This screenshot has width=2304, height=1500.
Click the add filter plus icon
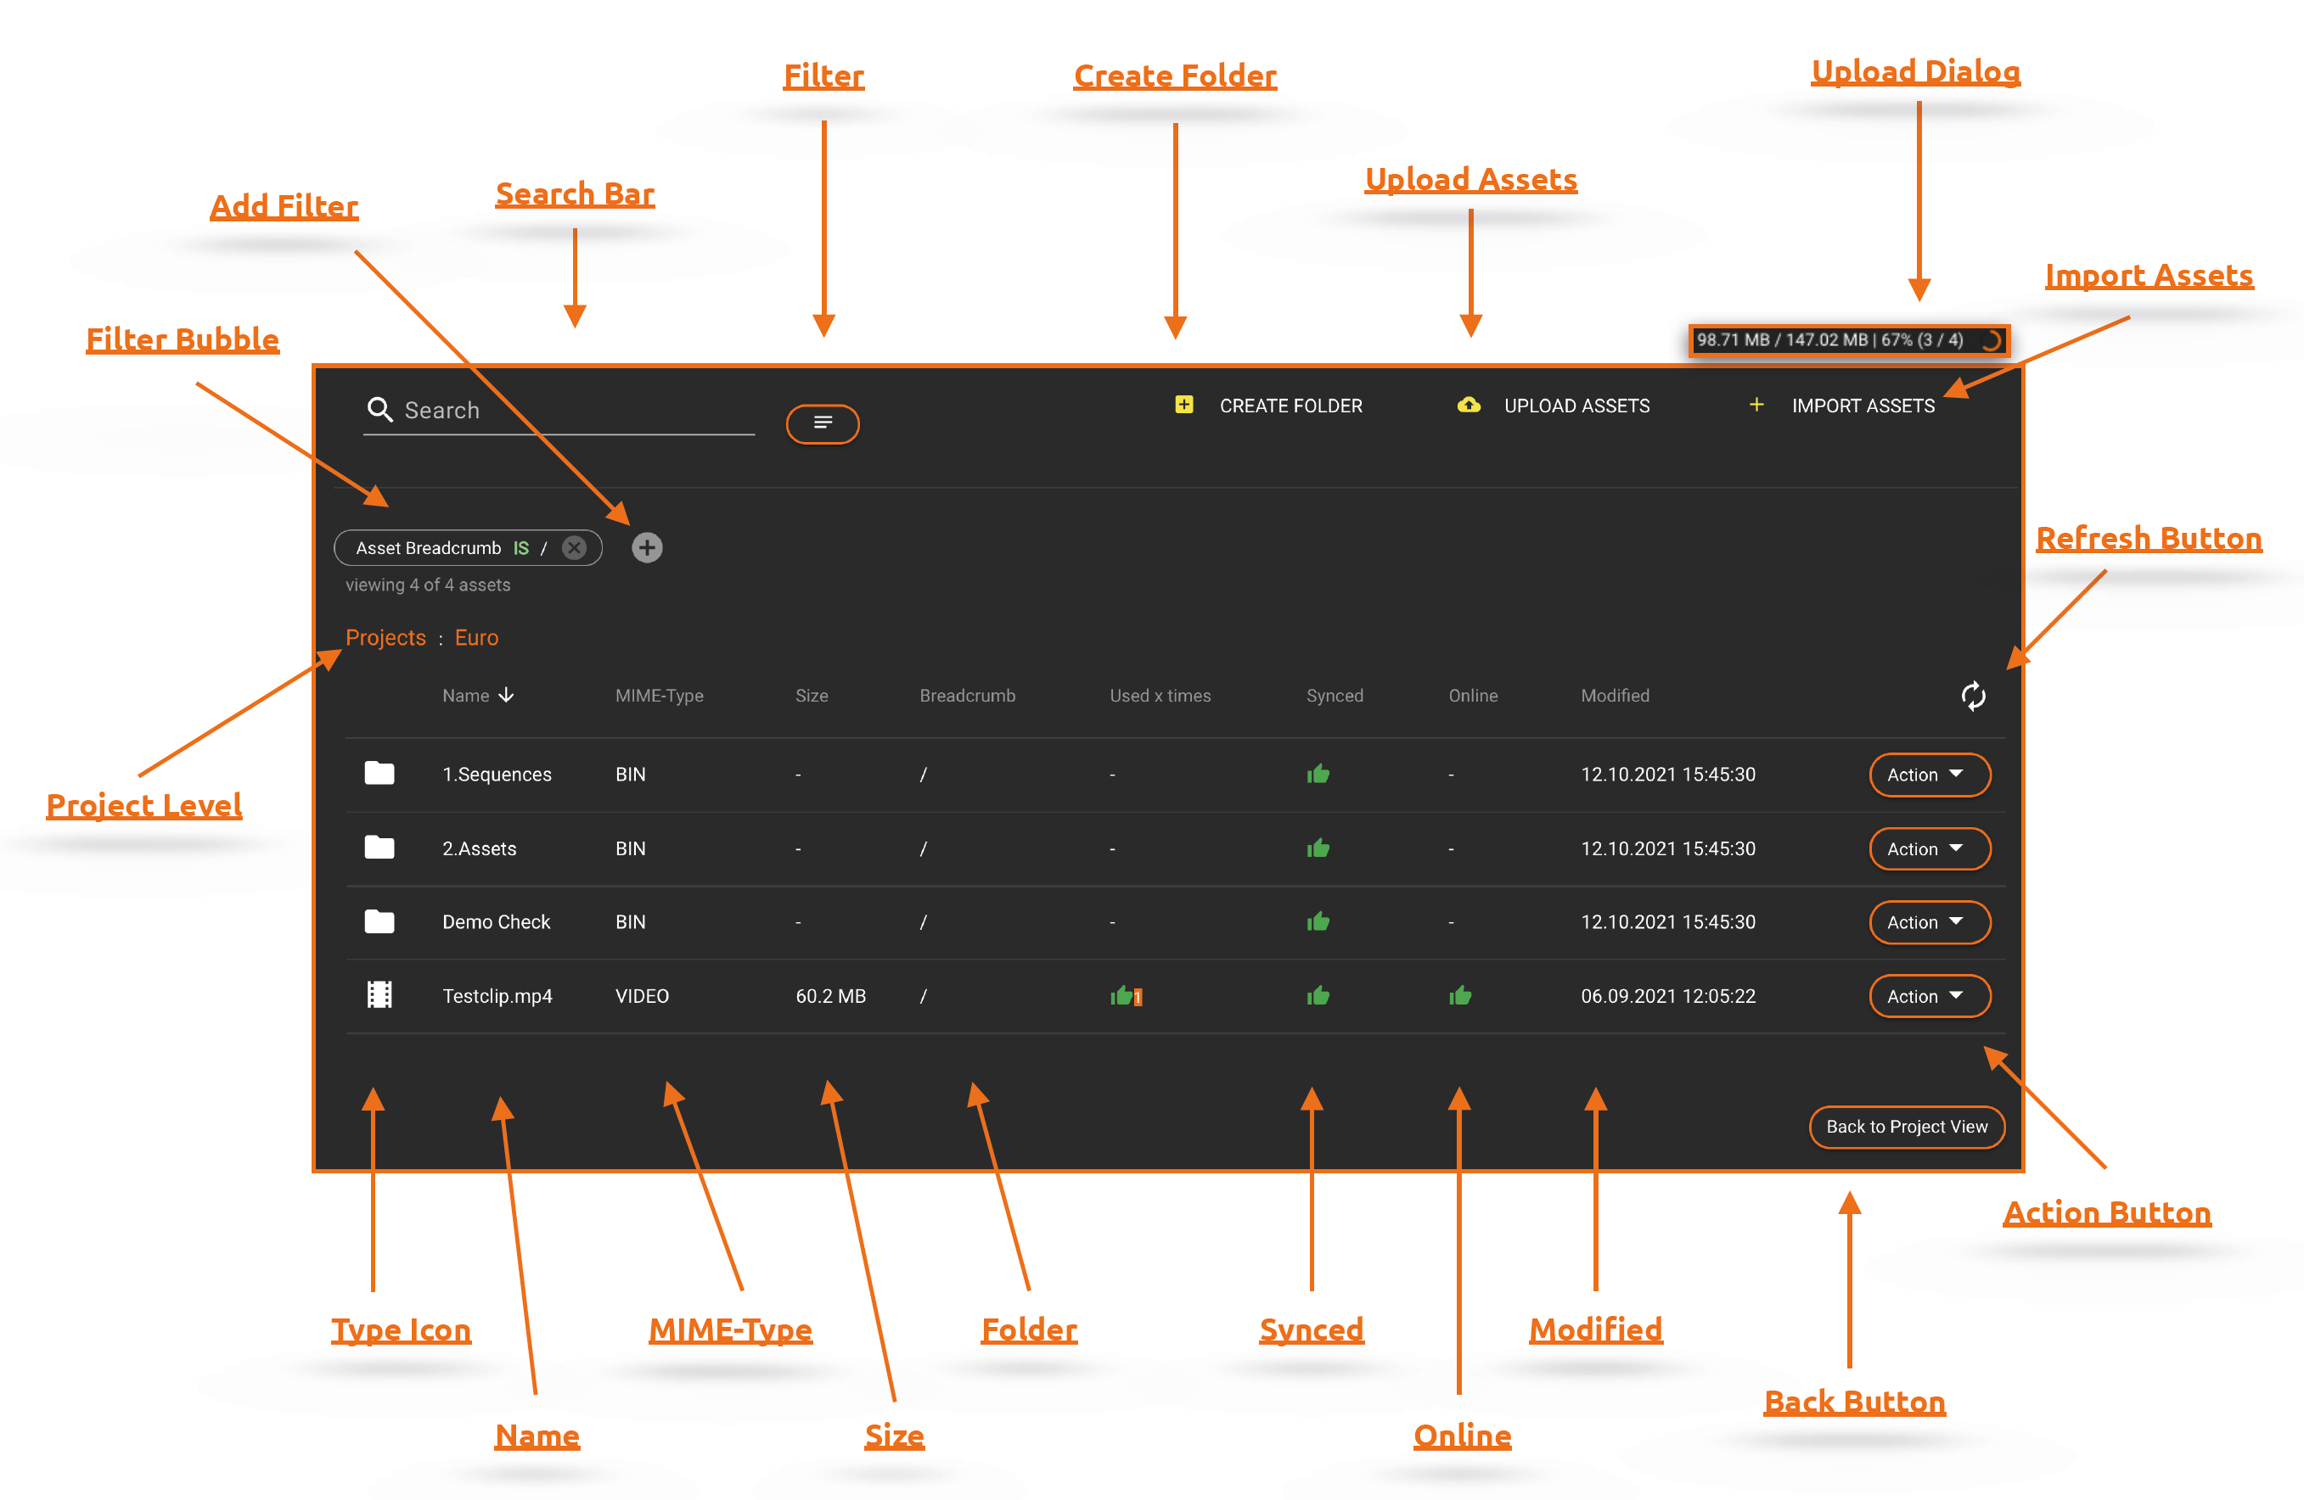647,548
